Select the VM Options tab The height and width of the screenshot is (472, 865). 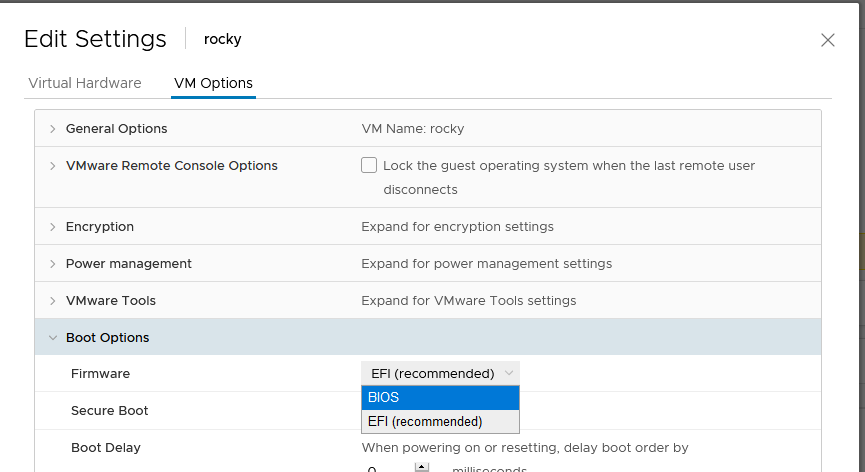pos(213,83)
